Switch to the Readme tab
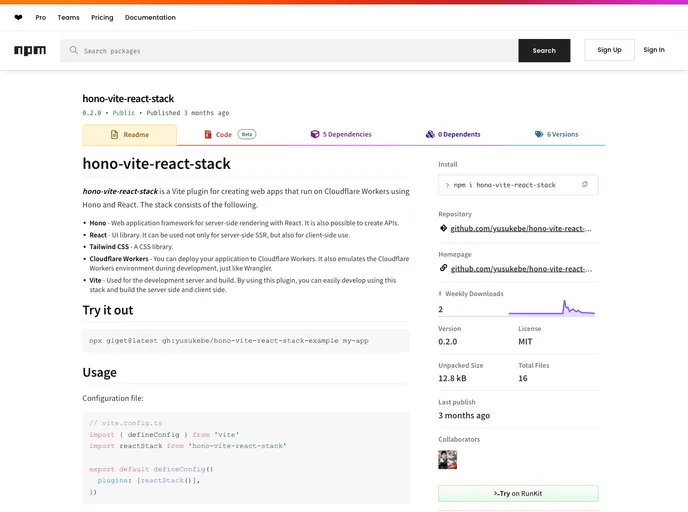 tap(129, 135)
